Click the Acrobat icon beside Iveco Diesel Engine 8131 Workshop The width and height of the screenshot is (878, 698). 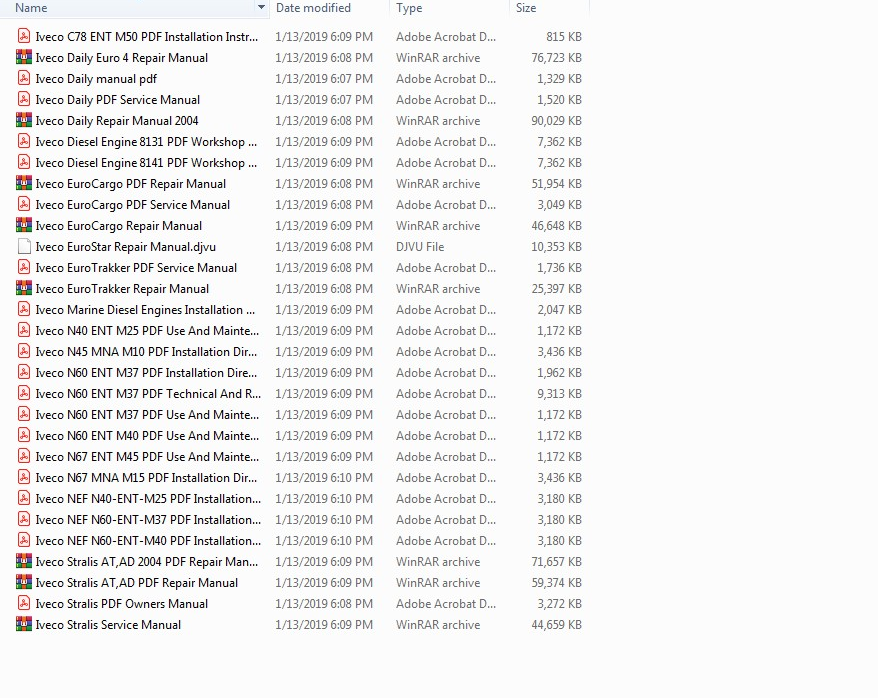pos(23,141)
